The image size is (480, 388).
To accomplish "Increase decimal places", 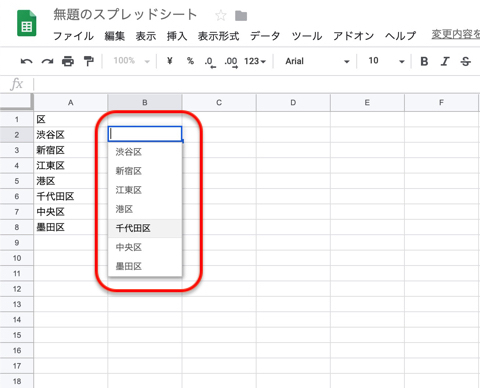I will tap(231, 62).
